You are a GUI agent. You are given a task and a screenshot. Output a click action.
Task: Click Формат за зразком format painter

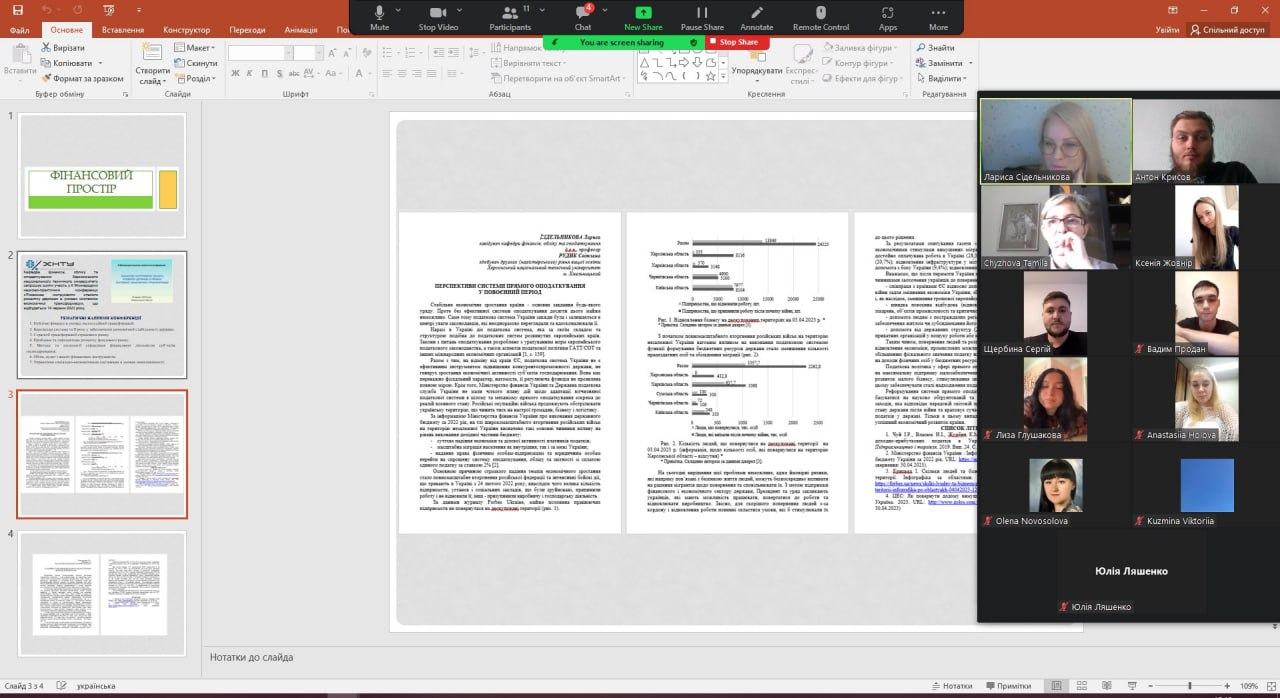pos(81,78)
